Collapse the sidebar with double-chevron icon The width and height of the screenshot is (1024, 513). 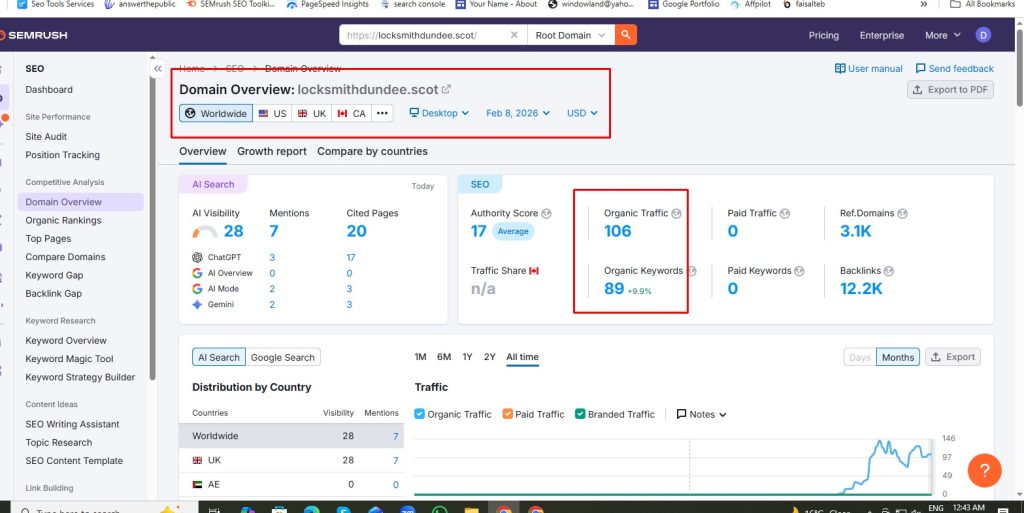point(157,69)
